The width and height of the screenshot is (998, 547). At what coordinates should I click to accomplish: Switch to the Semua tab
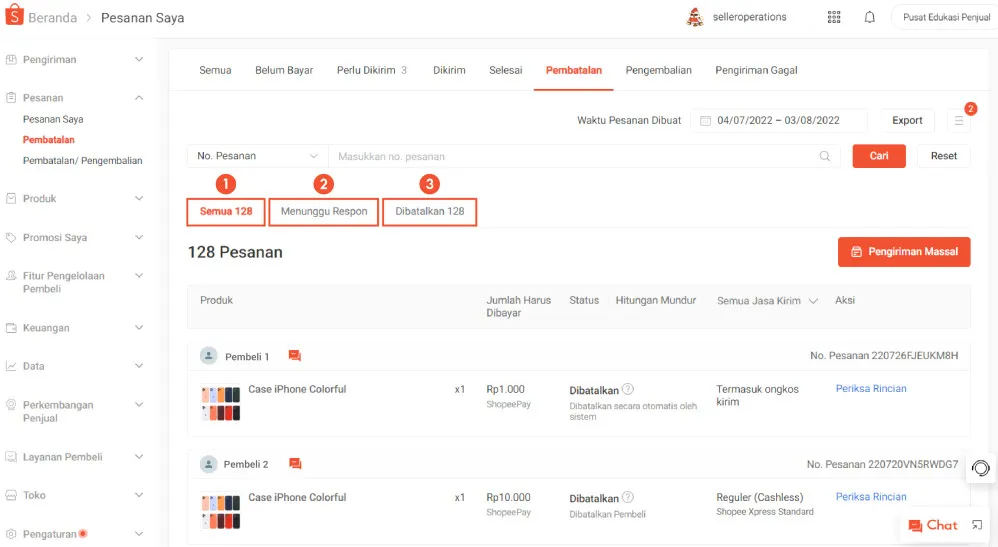click(215, 70)
